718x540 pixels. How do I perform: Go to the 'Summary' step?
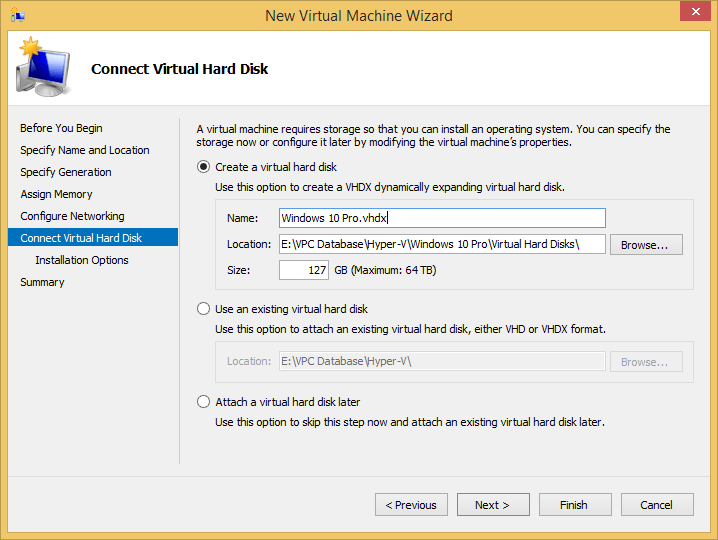tap(42, 282)
